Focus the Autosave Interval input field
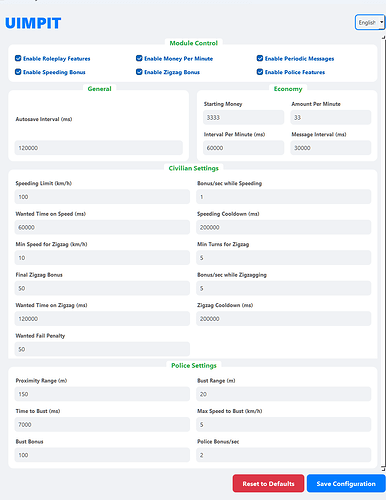 pos(99,148)
